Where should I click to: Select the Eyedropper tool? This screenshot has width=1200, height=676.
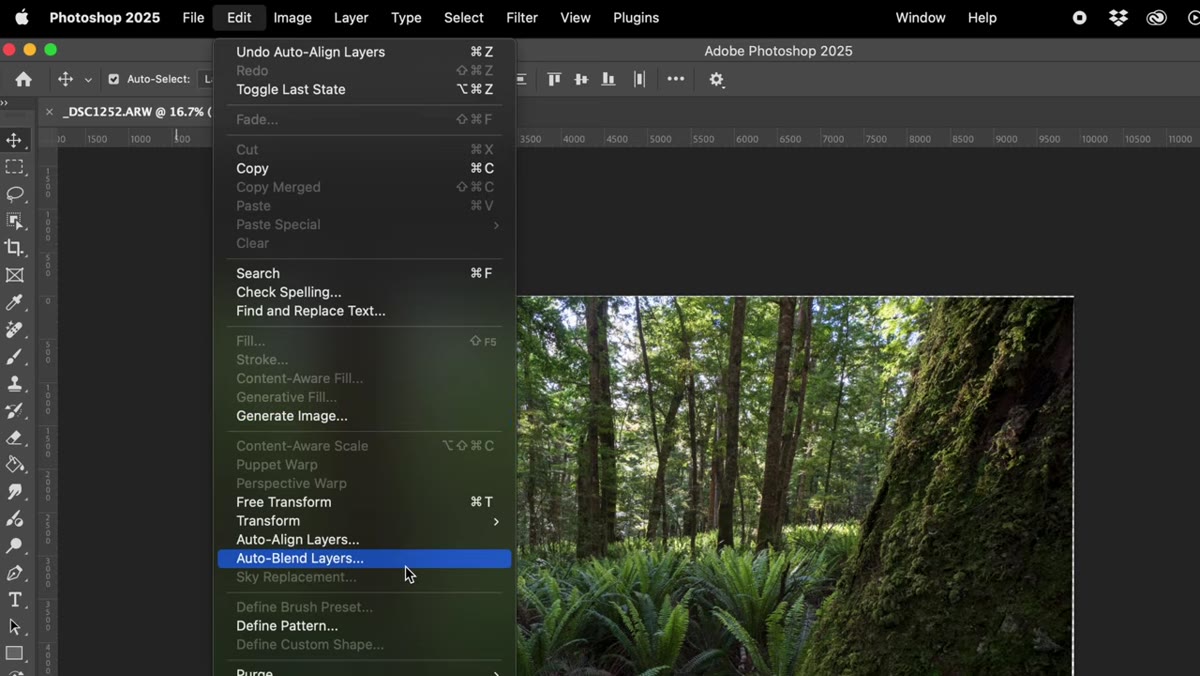point(14,302)
